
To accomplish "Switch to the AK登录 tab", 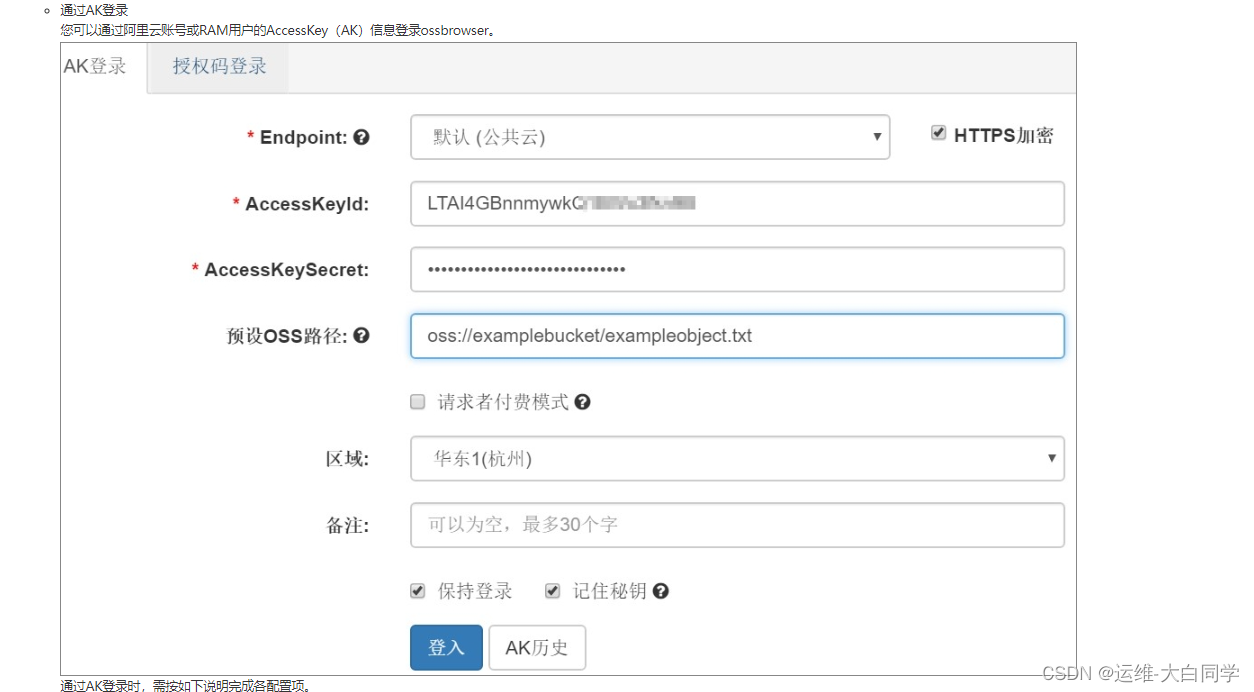I will coord(104,67).
